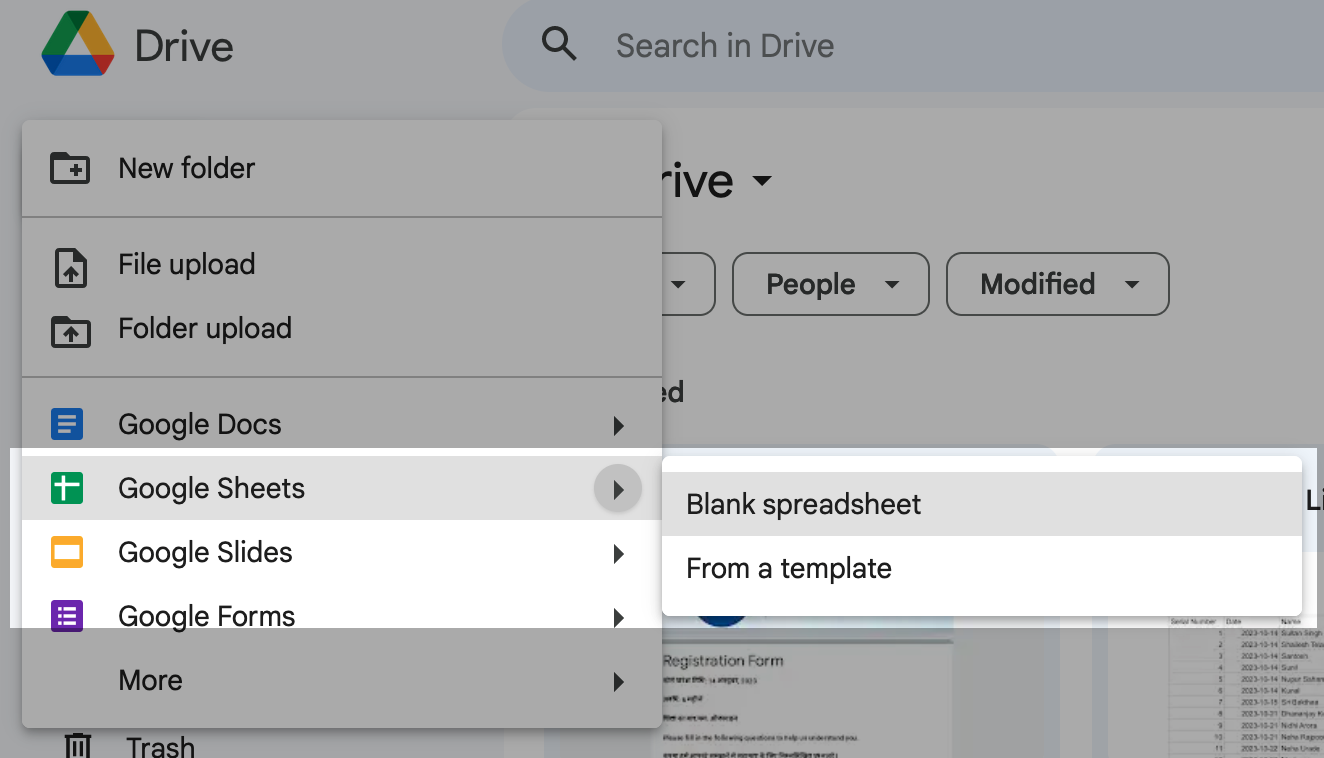Expand the Google Slides submenu arrow
The height and width of the screenshot is (758, 1324).
click(x=618, y=554)
